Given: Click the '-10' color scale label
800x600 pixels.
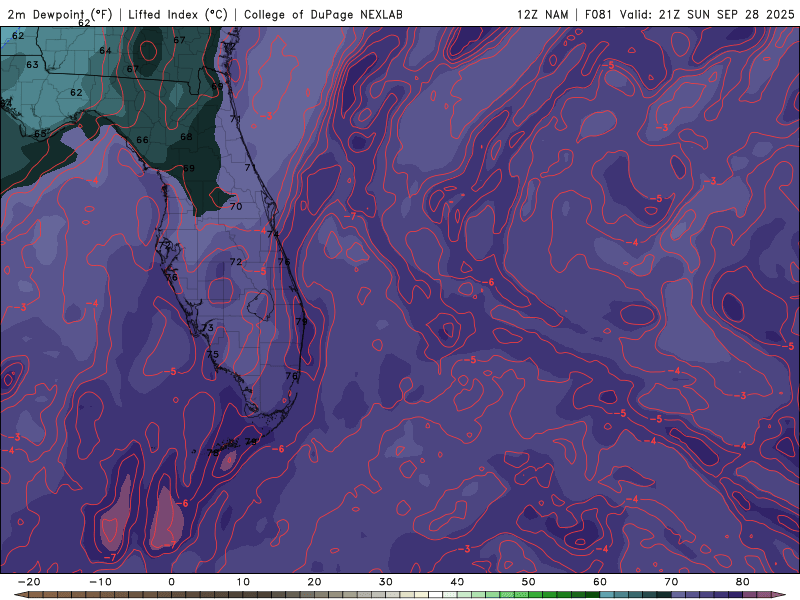Looking at the screenshot, I should (x=100, y=582).
